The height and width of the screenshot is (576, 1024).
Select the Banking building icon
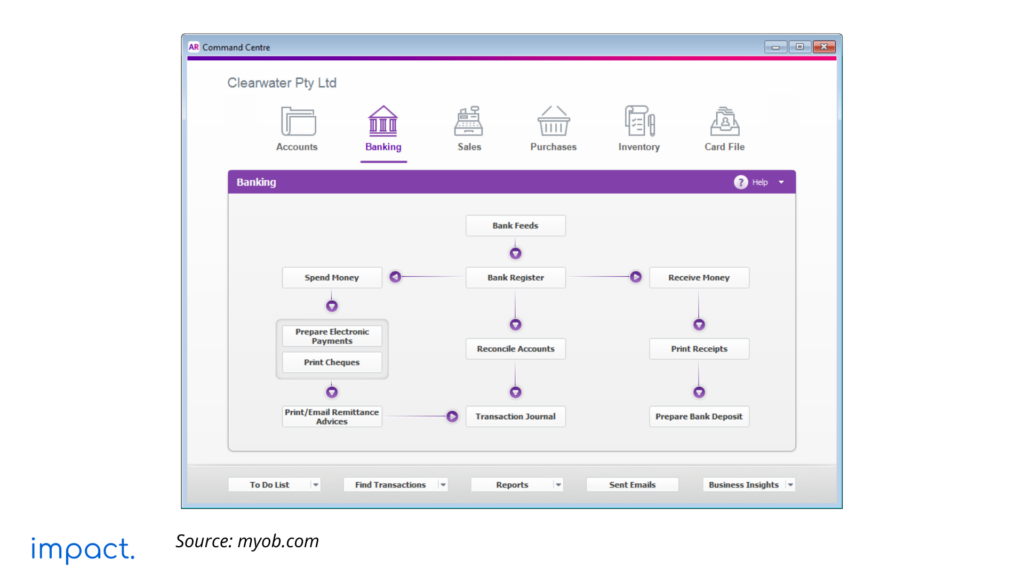tap(383, 121)
